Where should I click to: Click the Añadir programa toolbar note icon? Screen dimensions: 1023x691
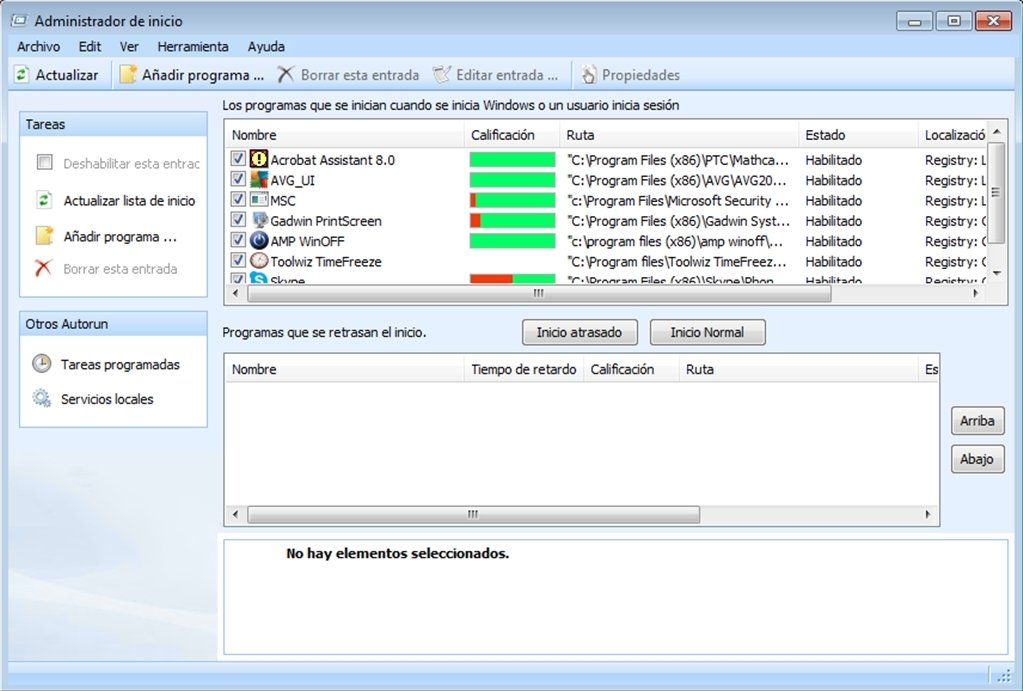[x=128, y=75]
